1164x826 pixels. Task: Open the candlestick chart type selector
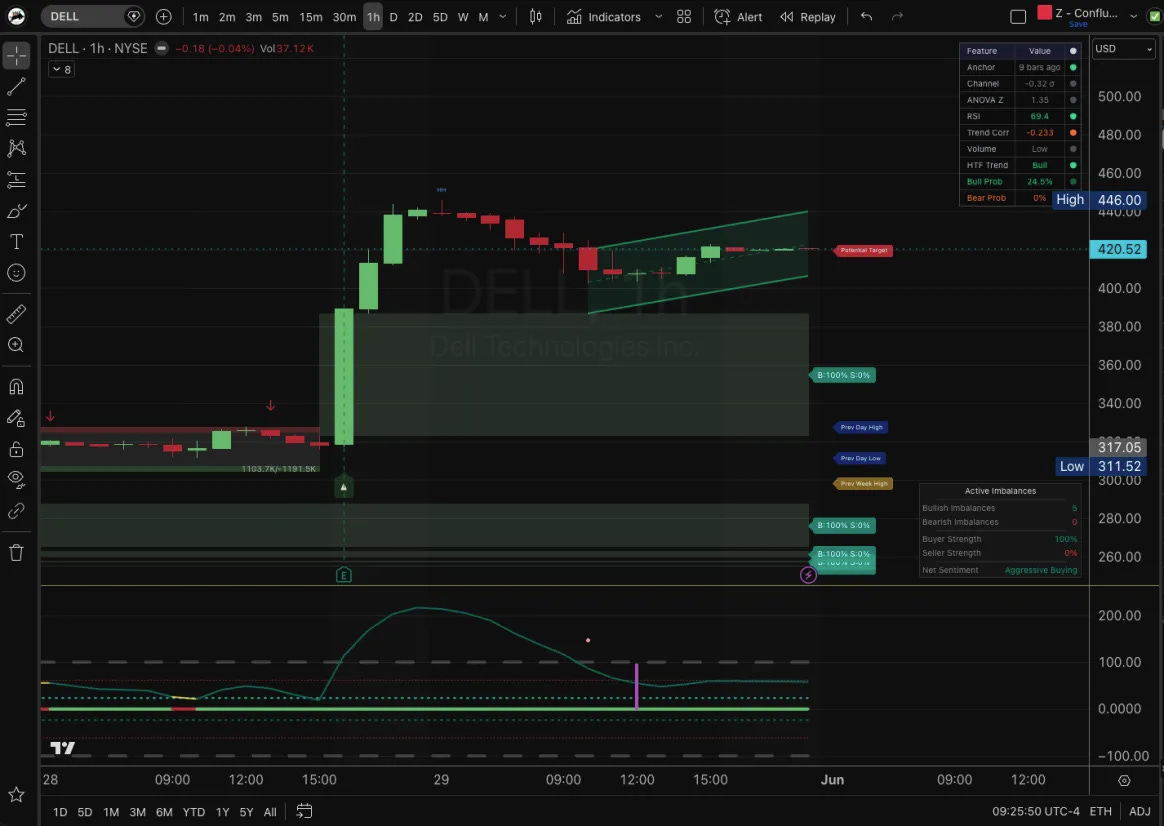tap(535, 16)
